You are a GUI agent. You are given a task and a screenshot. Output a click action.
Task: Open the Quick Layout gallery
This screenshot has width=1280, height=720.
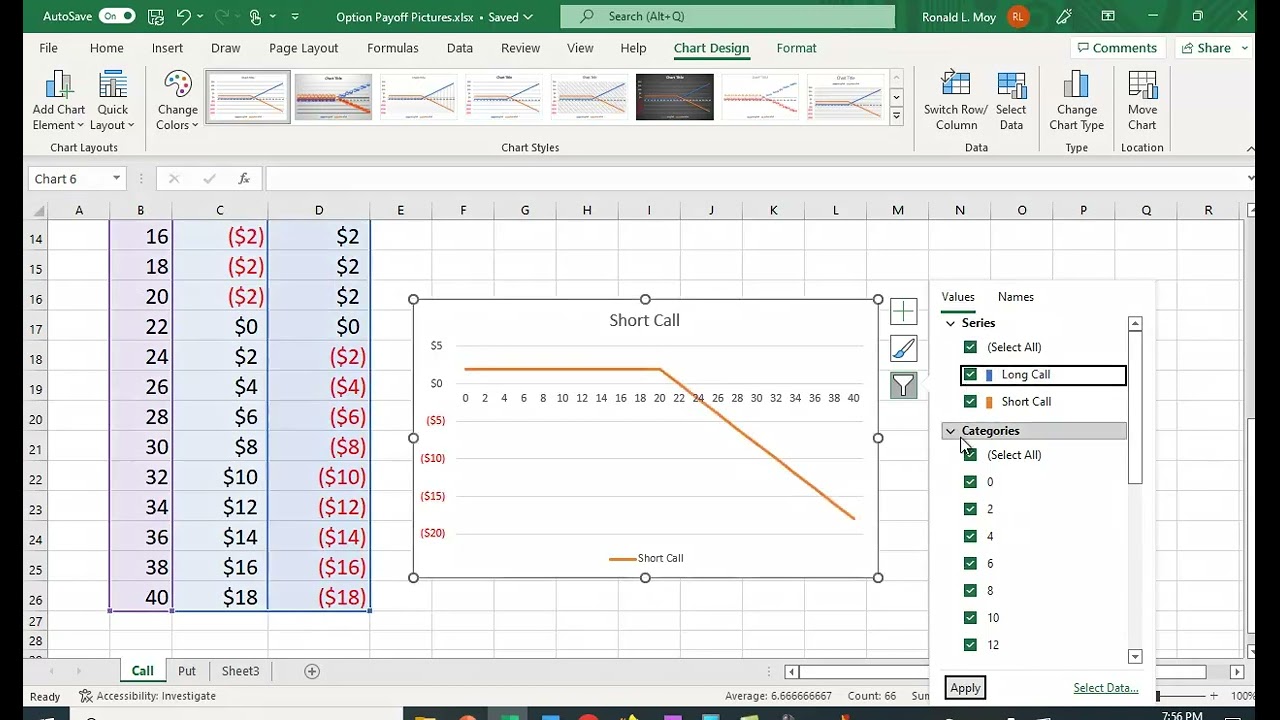pos(113,101)
